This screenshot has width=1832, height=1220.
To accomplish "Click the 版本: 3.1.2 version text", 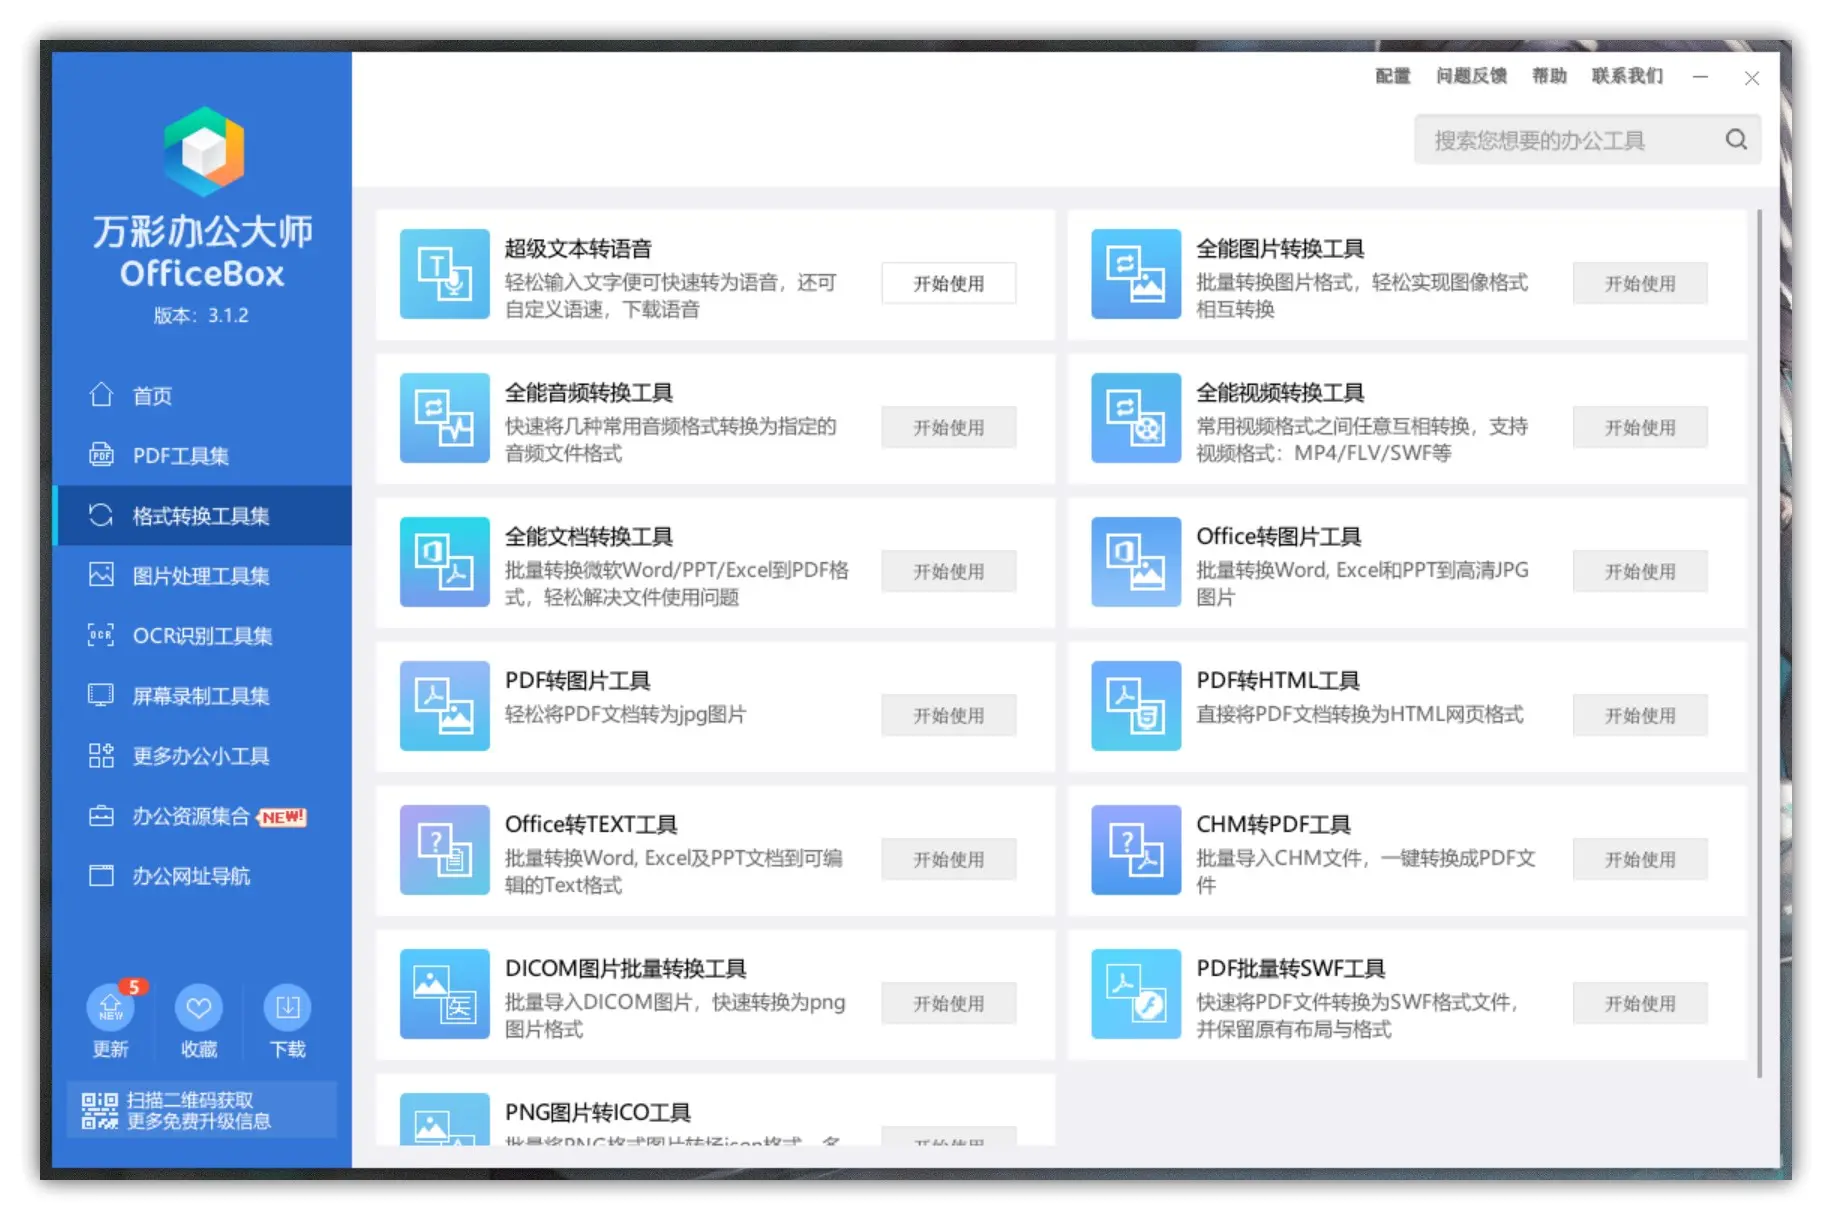I will pyautogui.click(x=201, y=315).
